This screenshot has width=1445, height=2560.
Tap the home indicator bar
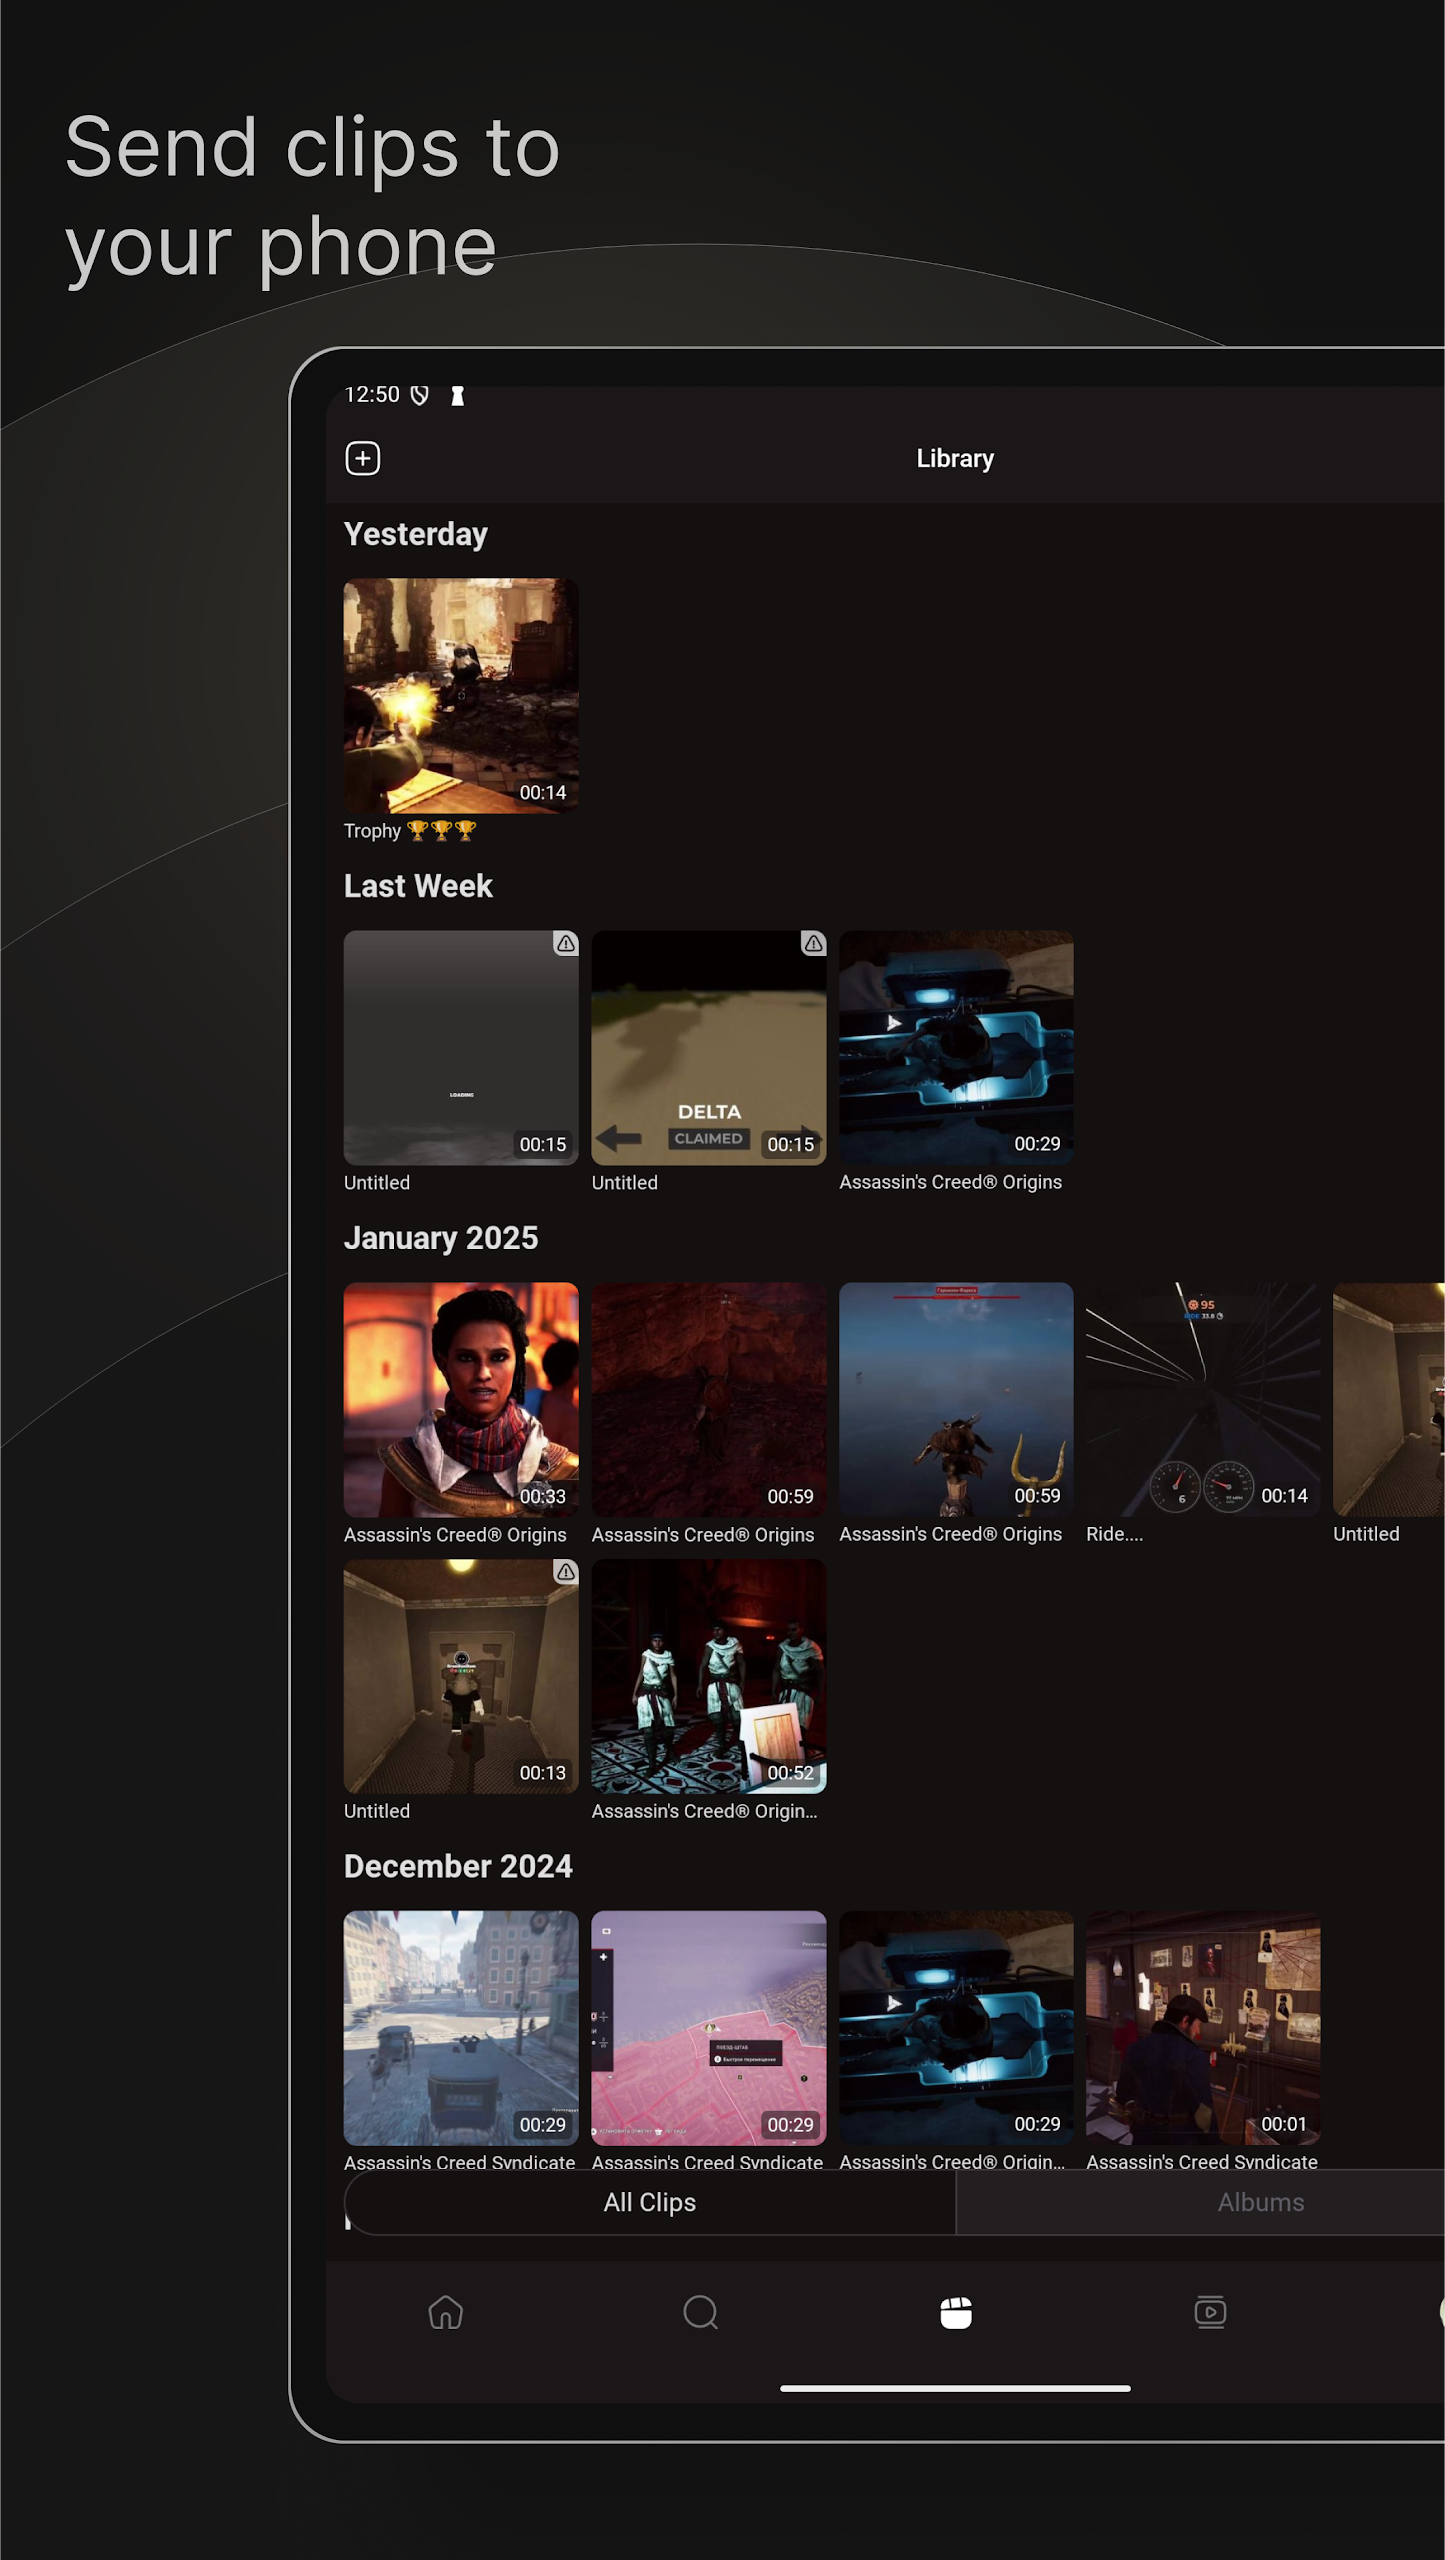point(955,2388)
